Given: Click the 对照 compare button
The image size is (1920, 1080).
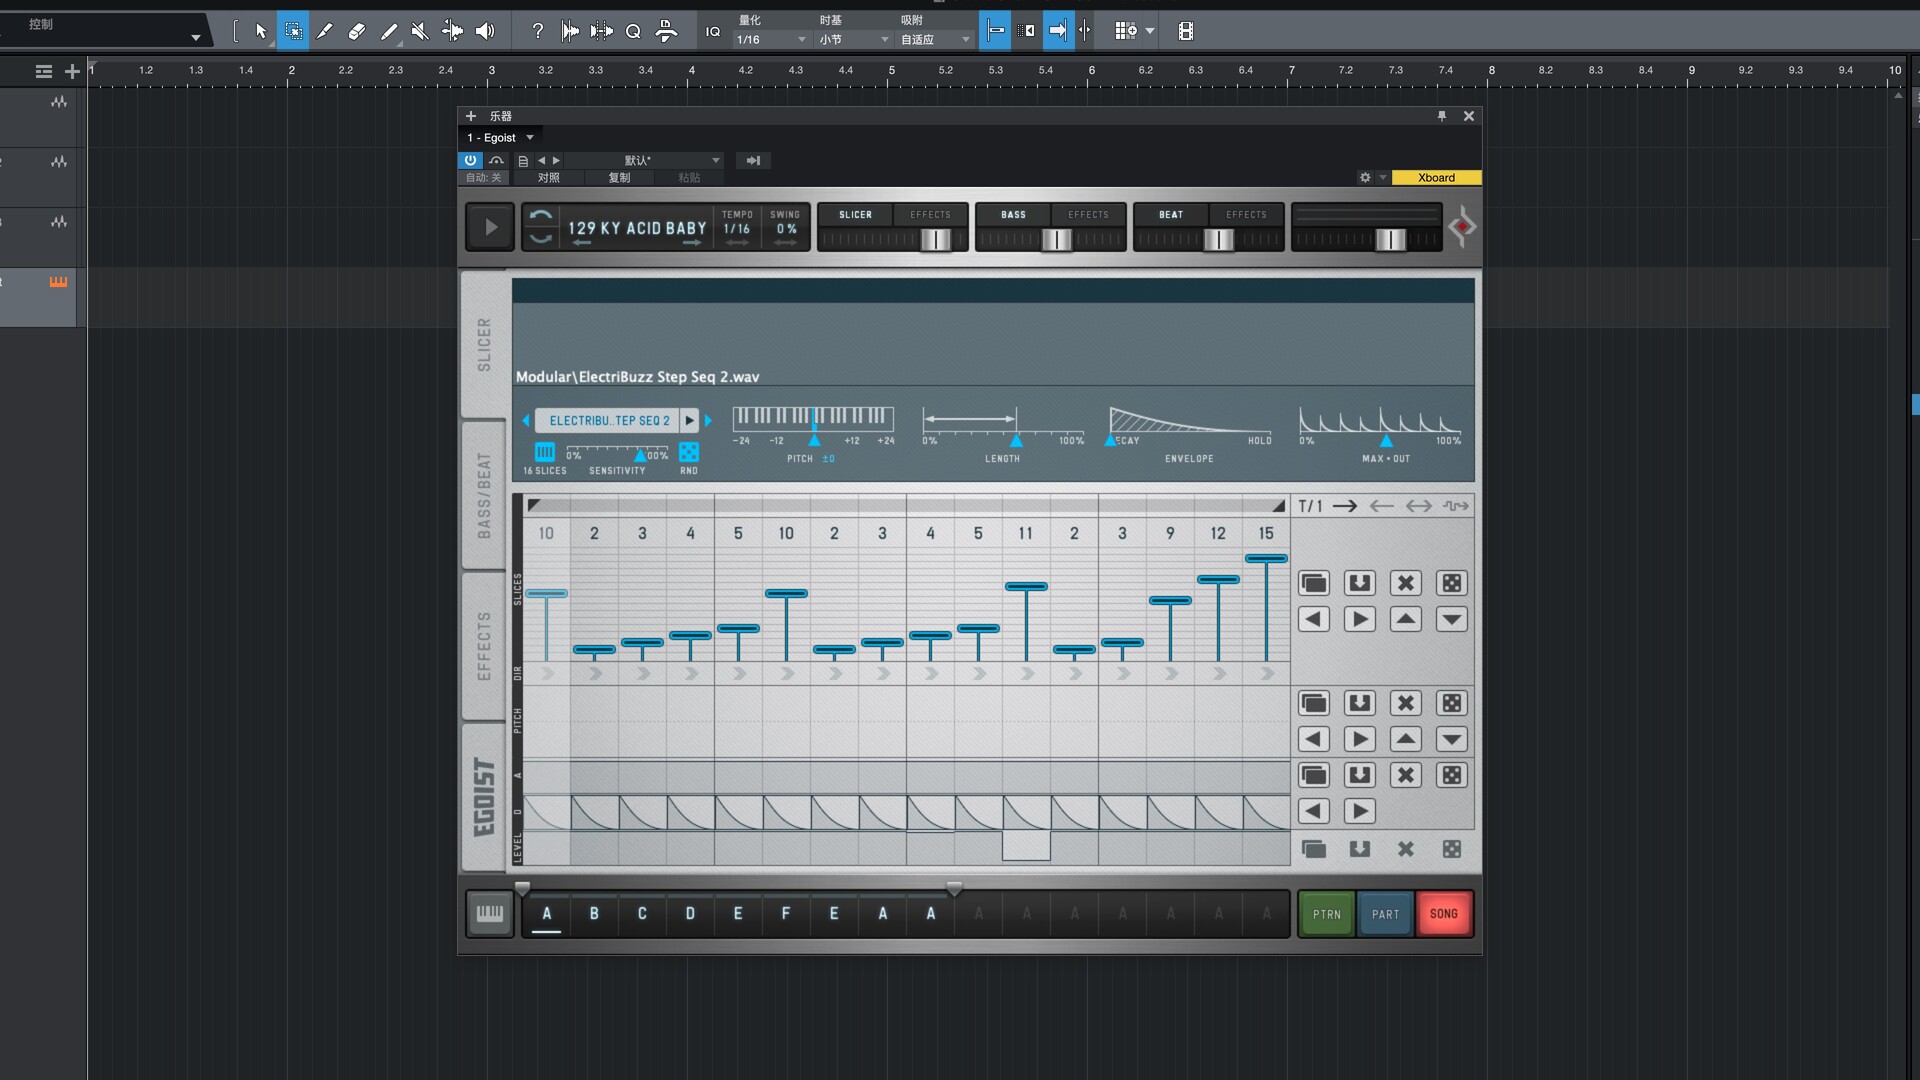Looking at the screenshot, I should (x=549, y=177).
